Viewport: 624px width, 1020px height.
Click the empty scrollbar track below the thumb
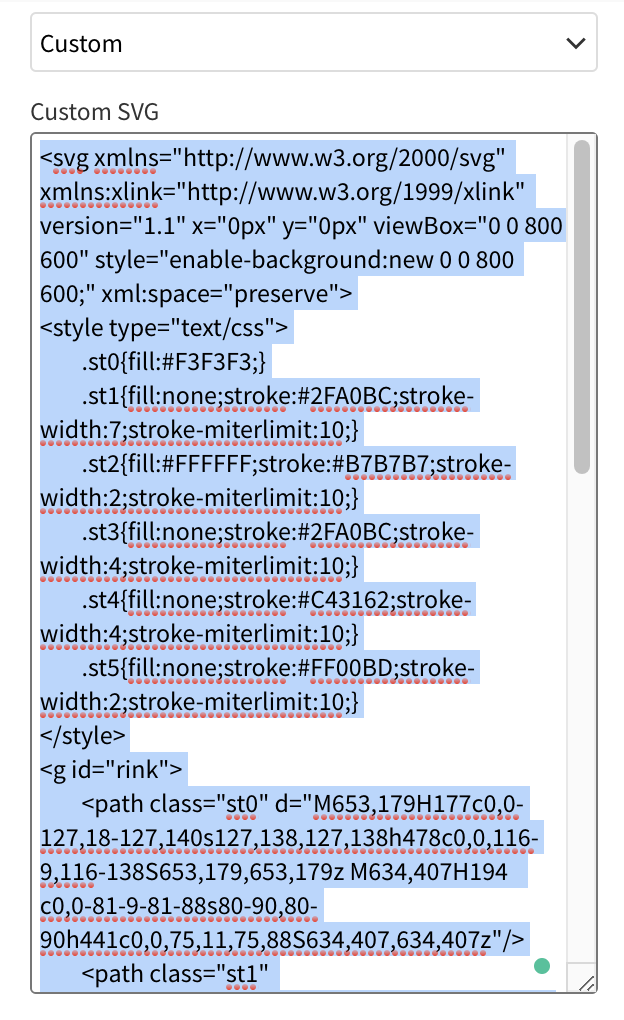coord(582,700)
